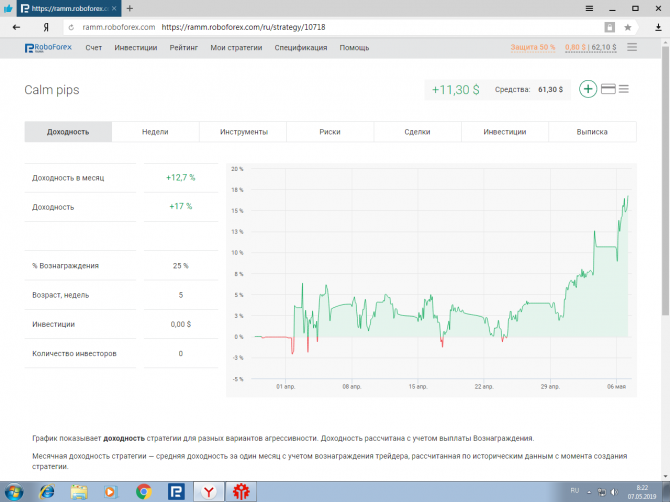
Task: Open media player icon in taskbar
Action: click(x=111, y=492)
